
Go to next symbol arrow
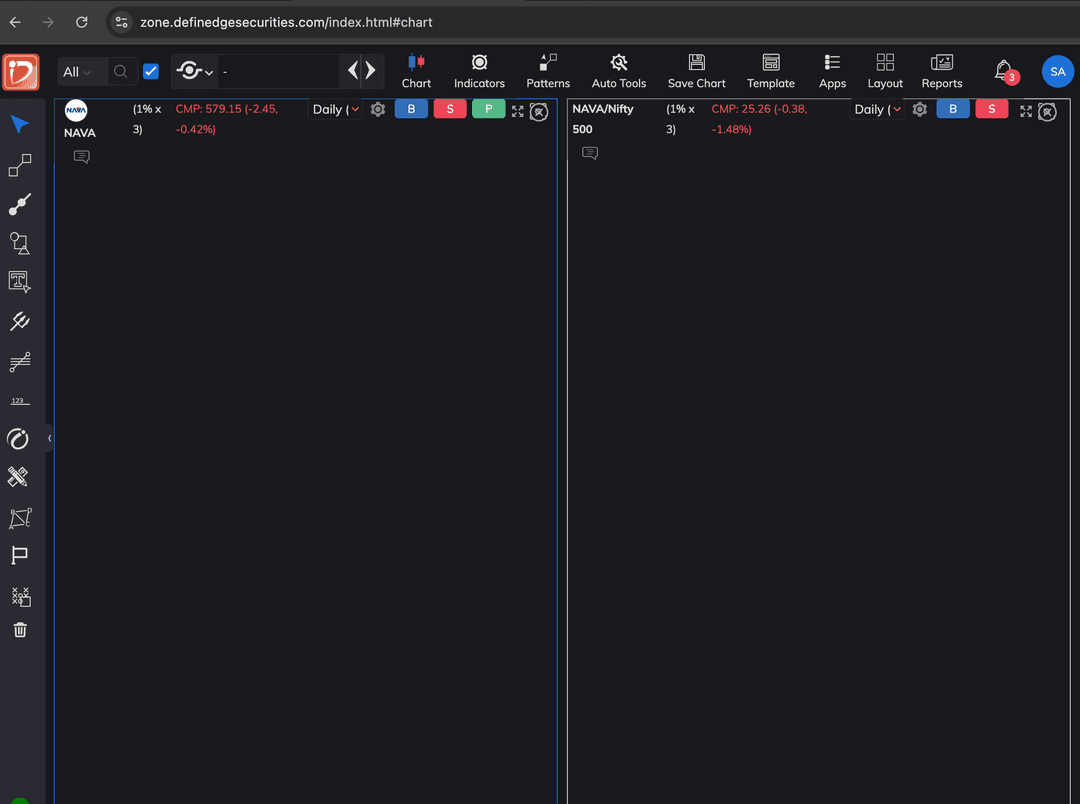pos(371,70)
